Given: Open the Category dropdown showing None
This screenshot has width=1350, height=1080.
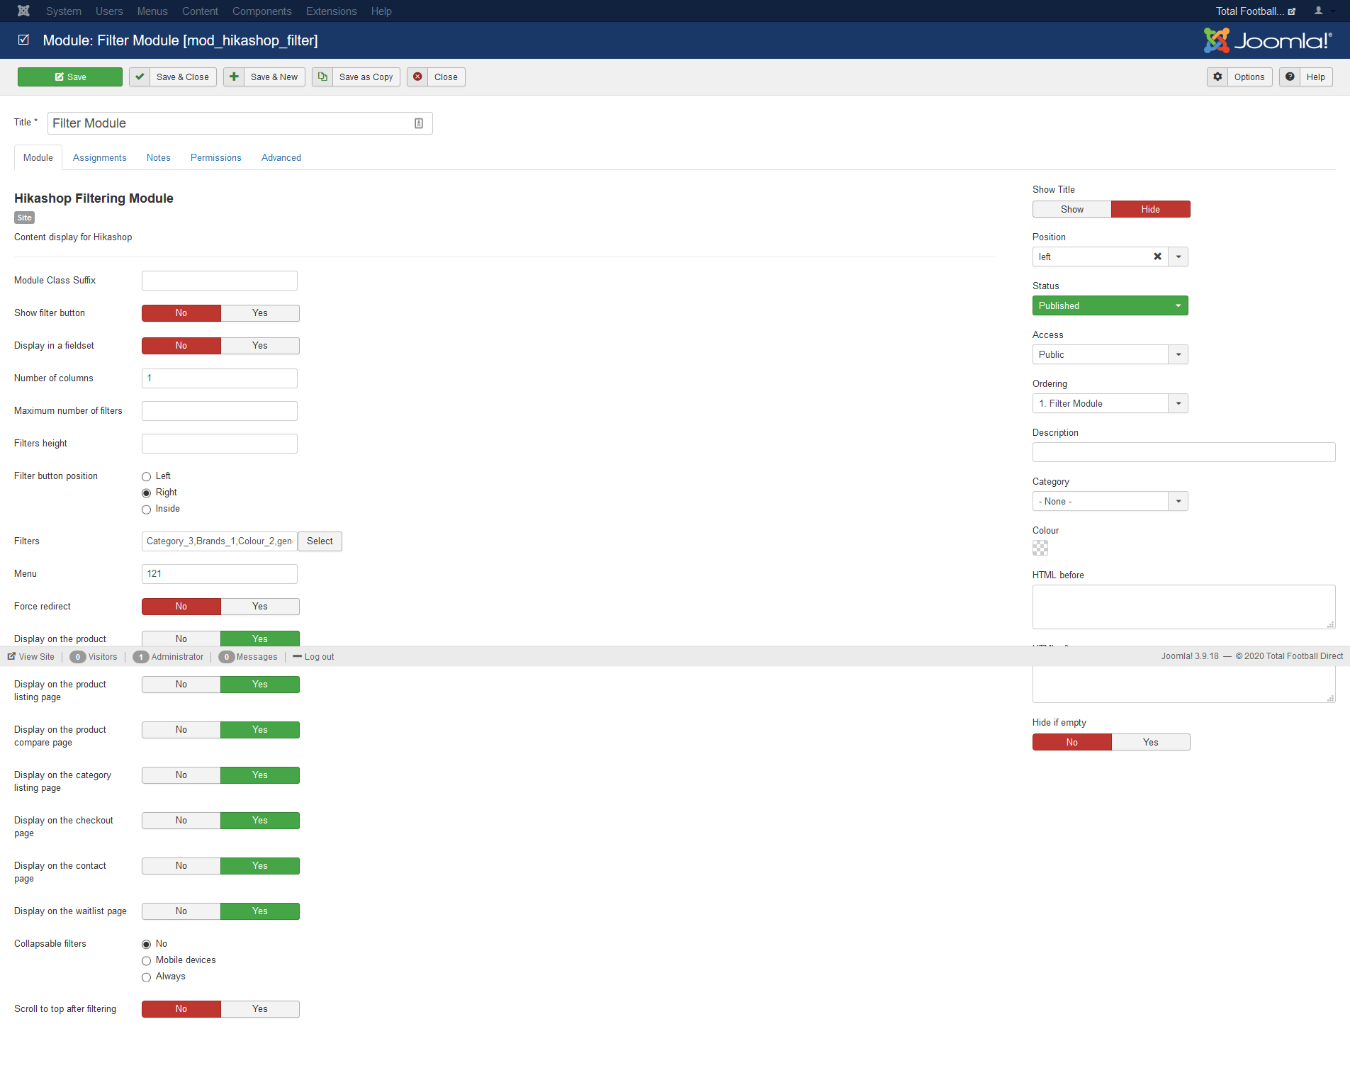Looking at the screenshot, I should 1110,502.
